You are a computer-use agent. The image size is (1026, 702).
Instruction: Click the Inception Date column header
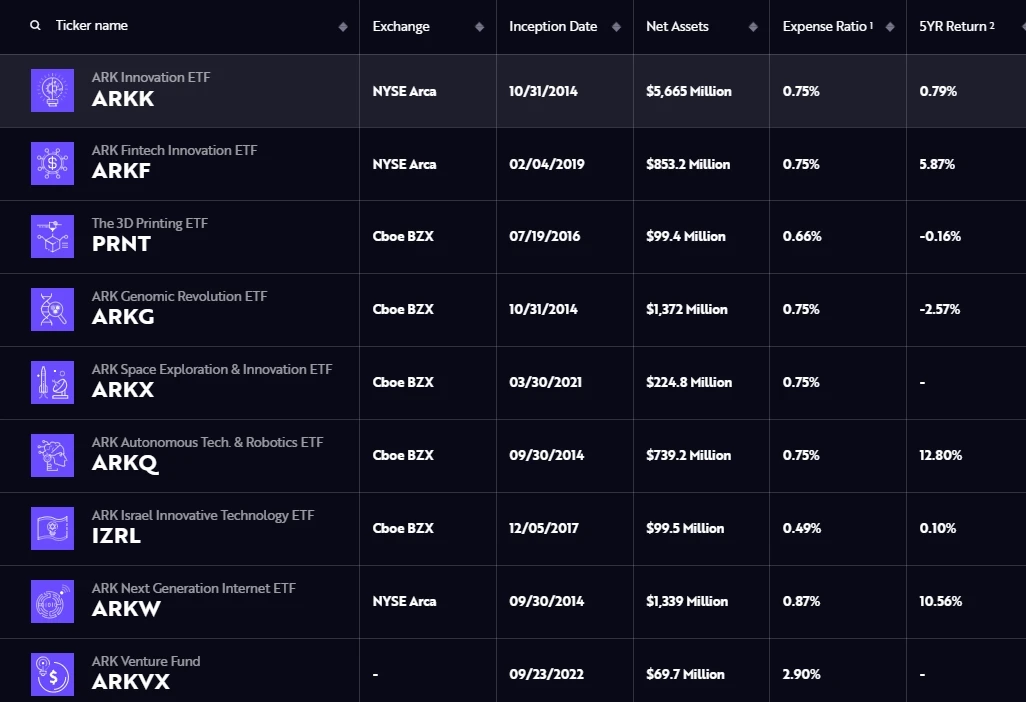(x=553, y=27)
